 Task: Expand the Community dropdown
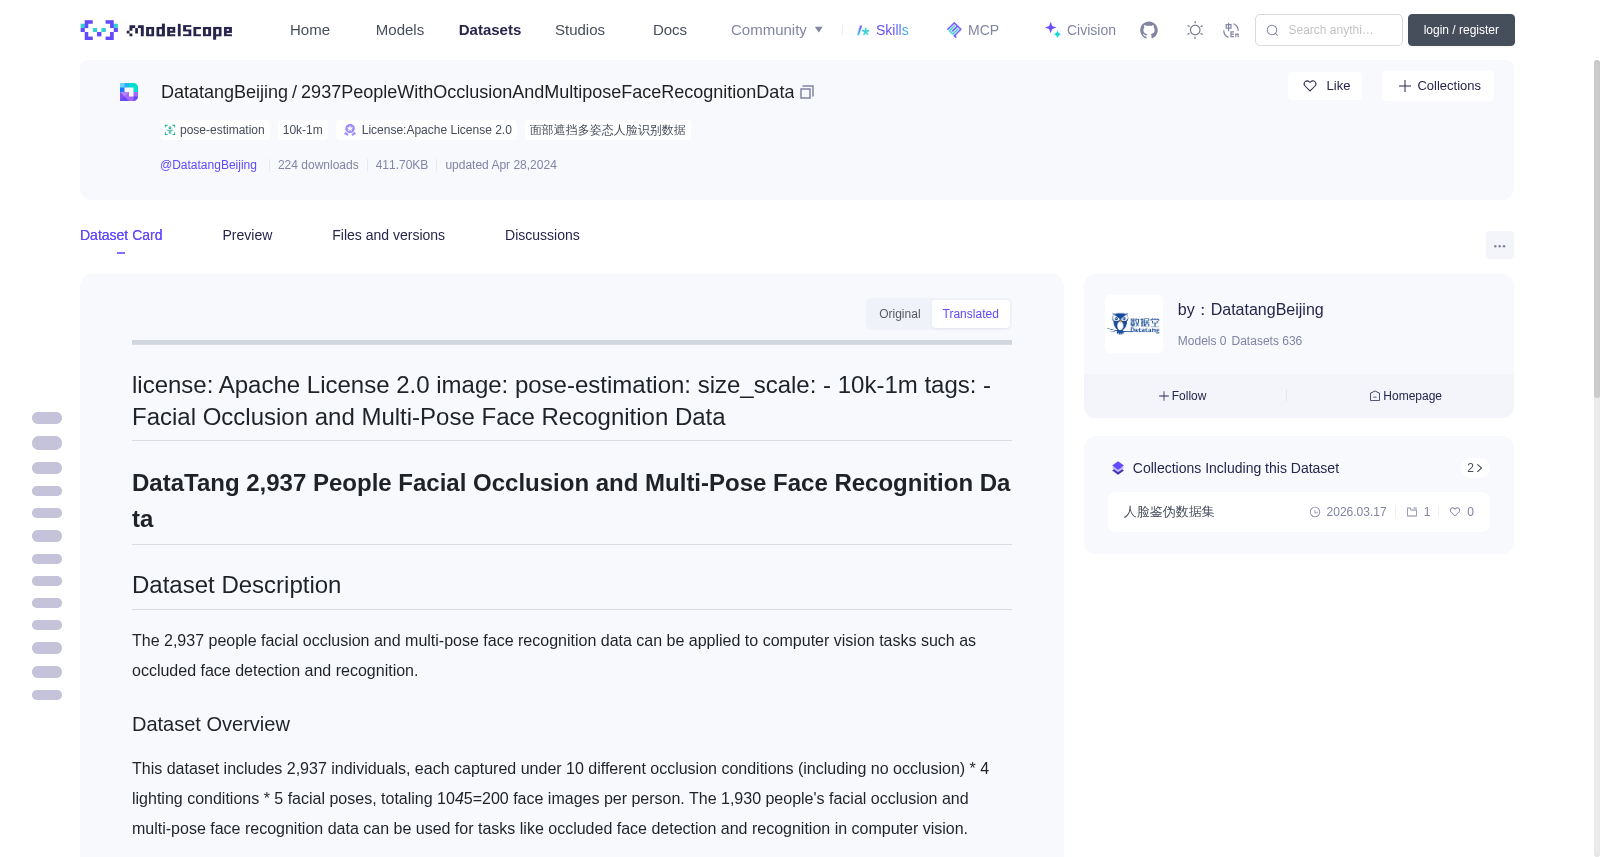point(777,30)
